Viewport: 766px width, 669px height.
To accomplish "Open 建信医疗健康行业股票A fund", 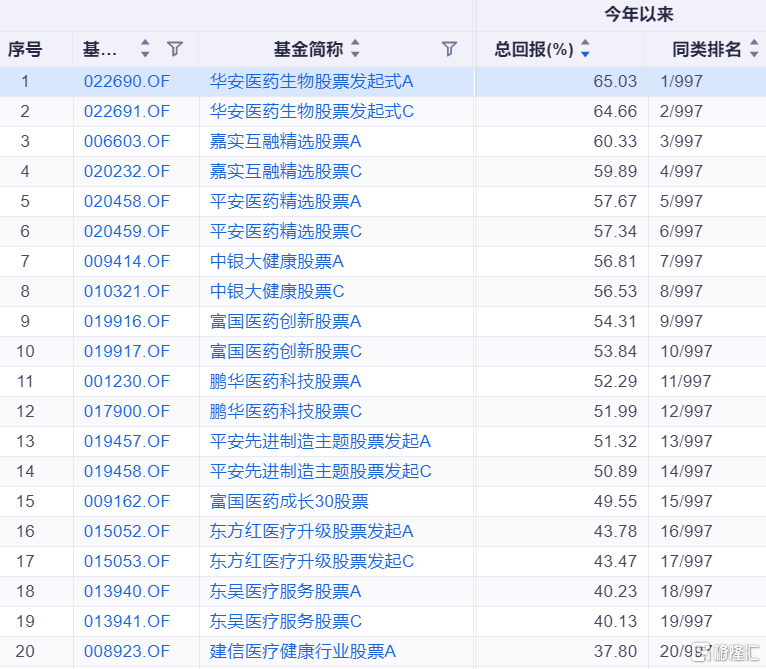I will (303, 651).
